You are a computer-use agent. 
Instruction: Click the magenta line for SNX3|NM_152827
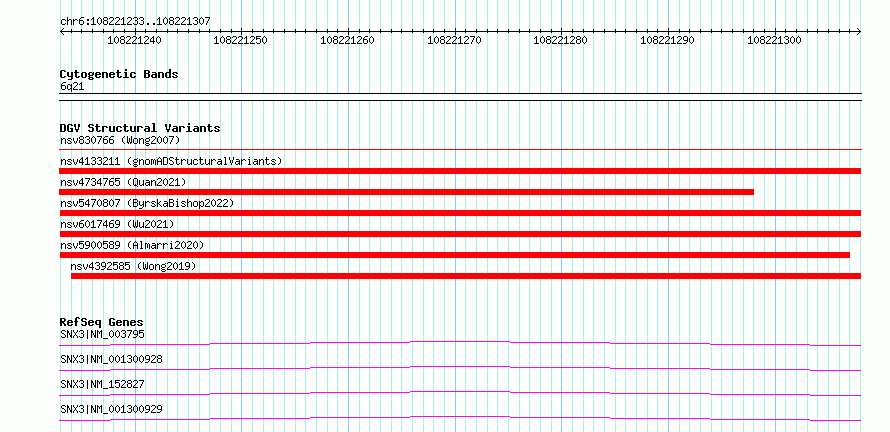tap(460, 393)
